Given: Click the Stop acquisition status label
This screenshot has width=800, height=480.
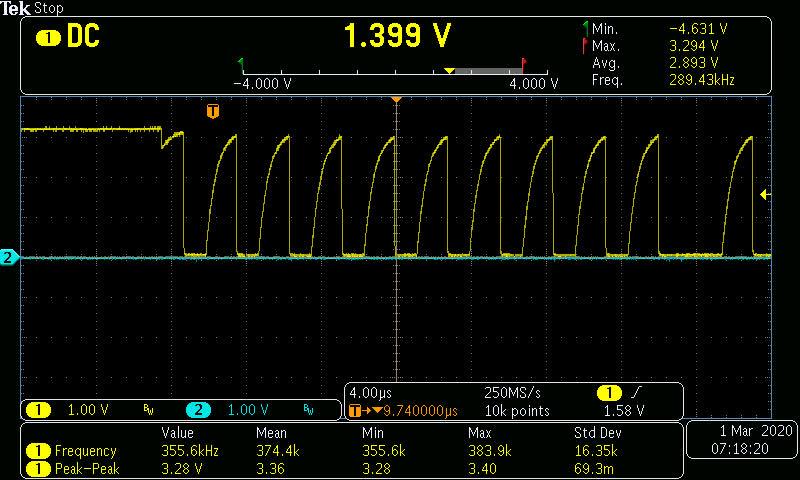Looking at the screenshot, I should click(x=48, y=8).
